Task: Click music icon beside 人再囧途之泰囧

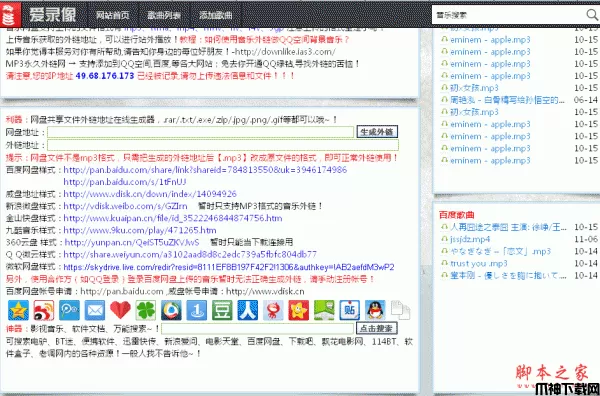Action: (x=444, y=227)
